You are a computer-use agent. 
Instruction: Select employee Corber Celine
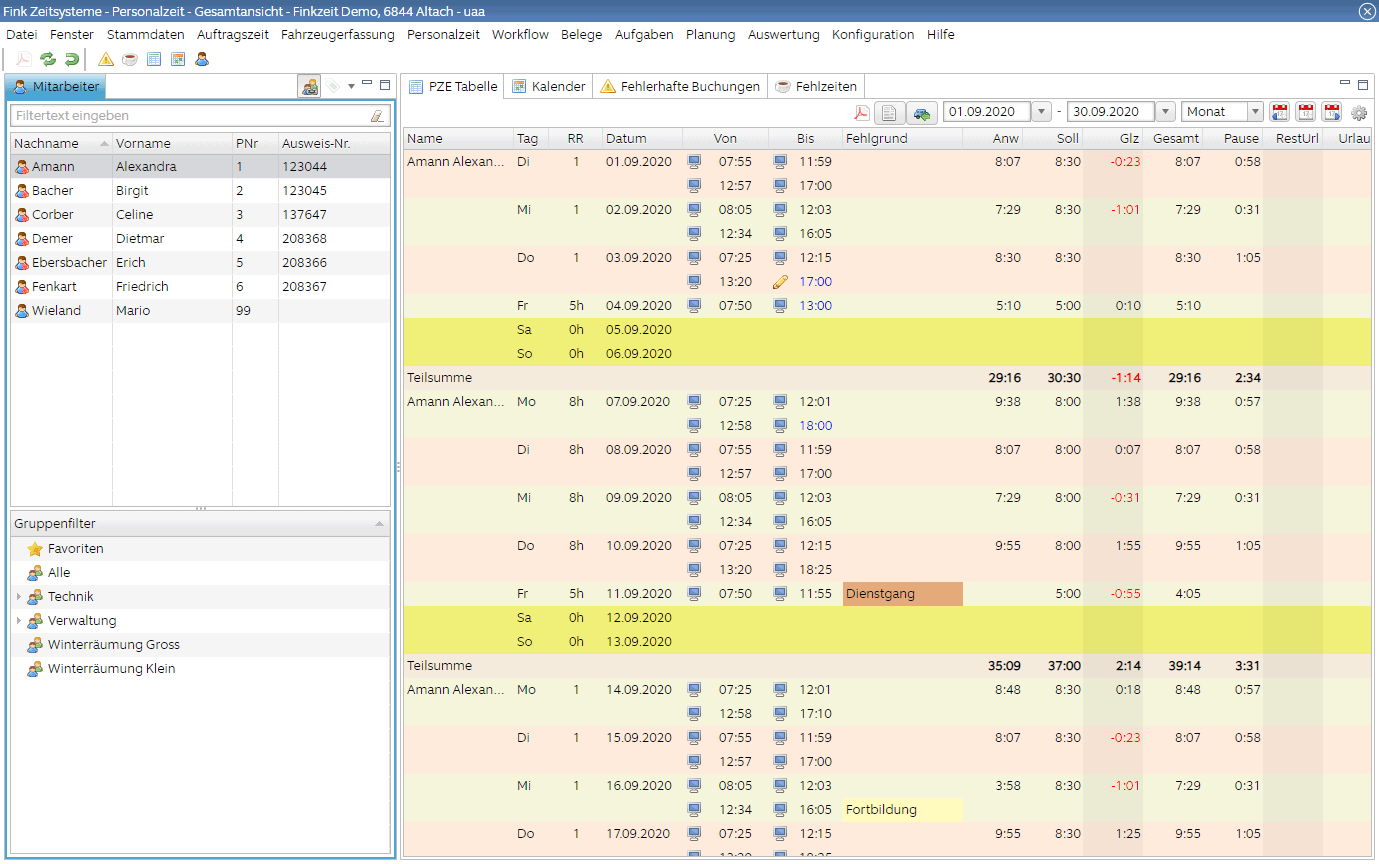pos(200,215)
